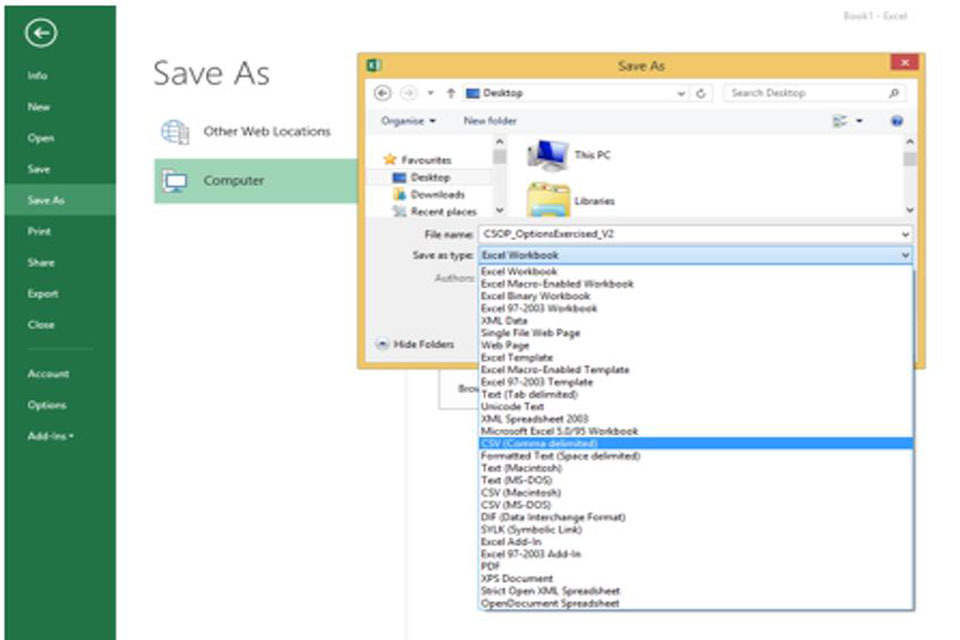Select Downloads in navigation pane
The height and width of the screenshot is (640, 960).
click(437, 195)
